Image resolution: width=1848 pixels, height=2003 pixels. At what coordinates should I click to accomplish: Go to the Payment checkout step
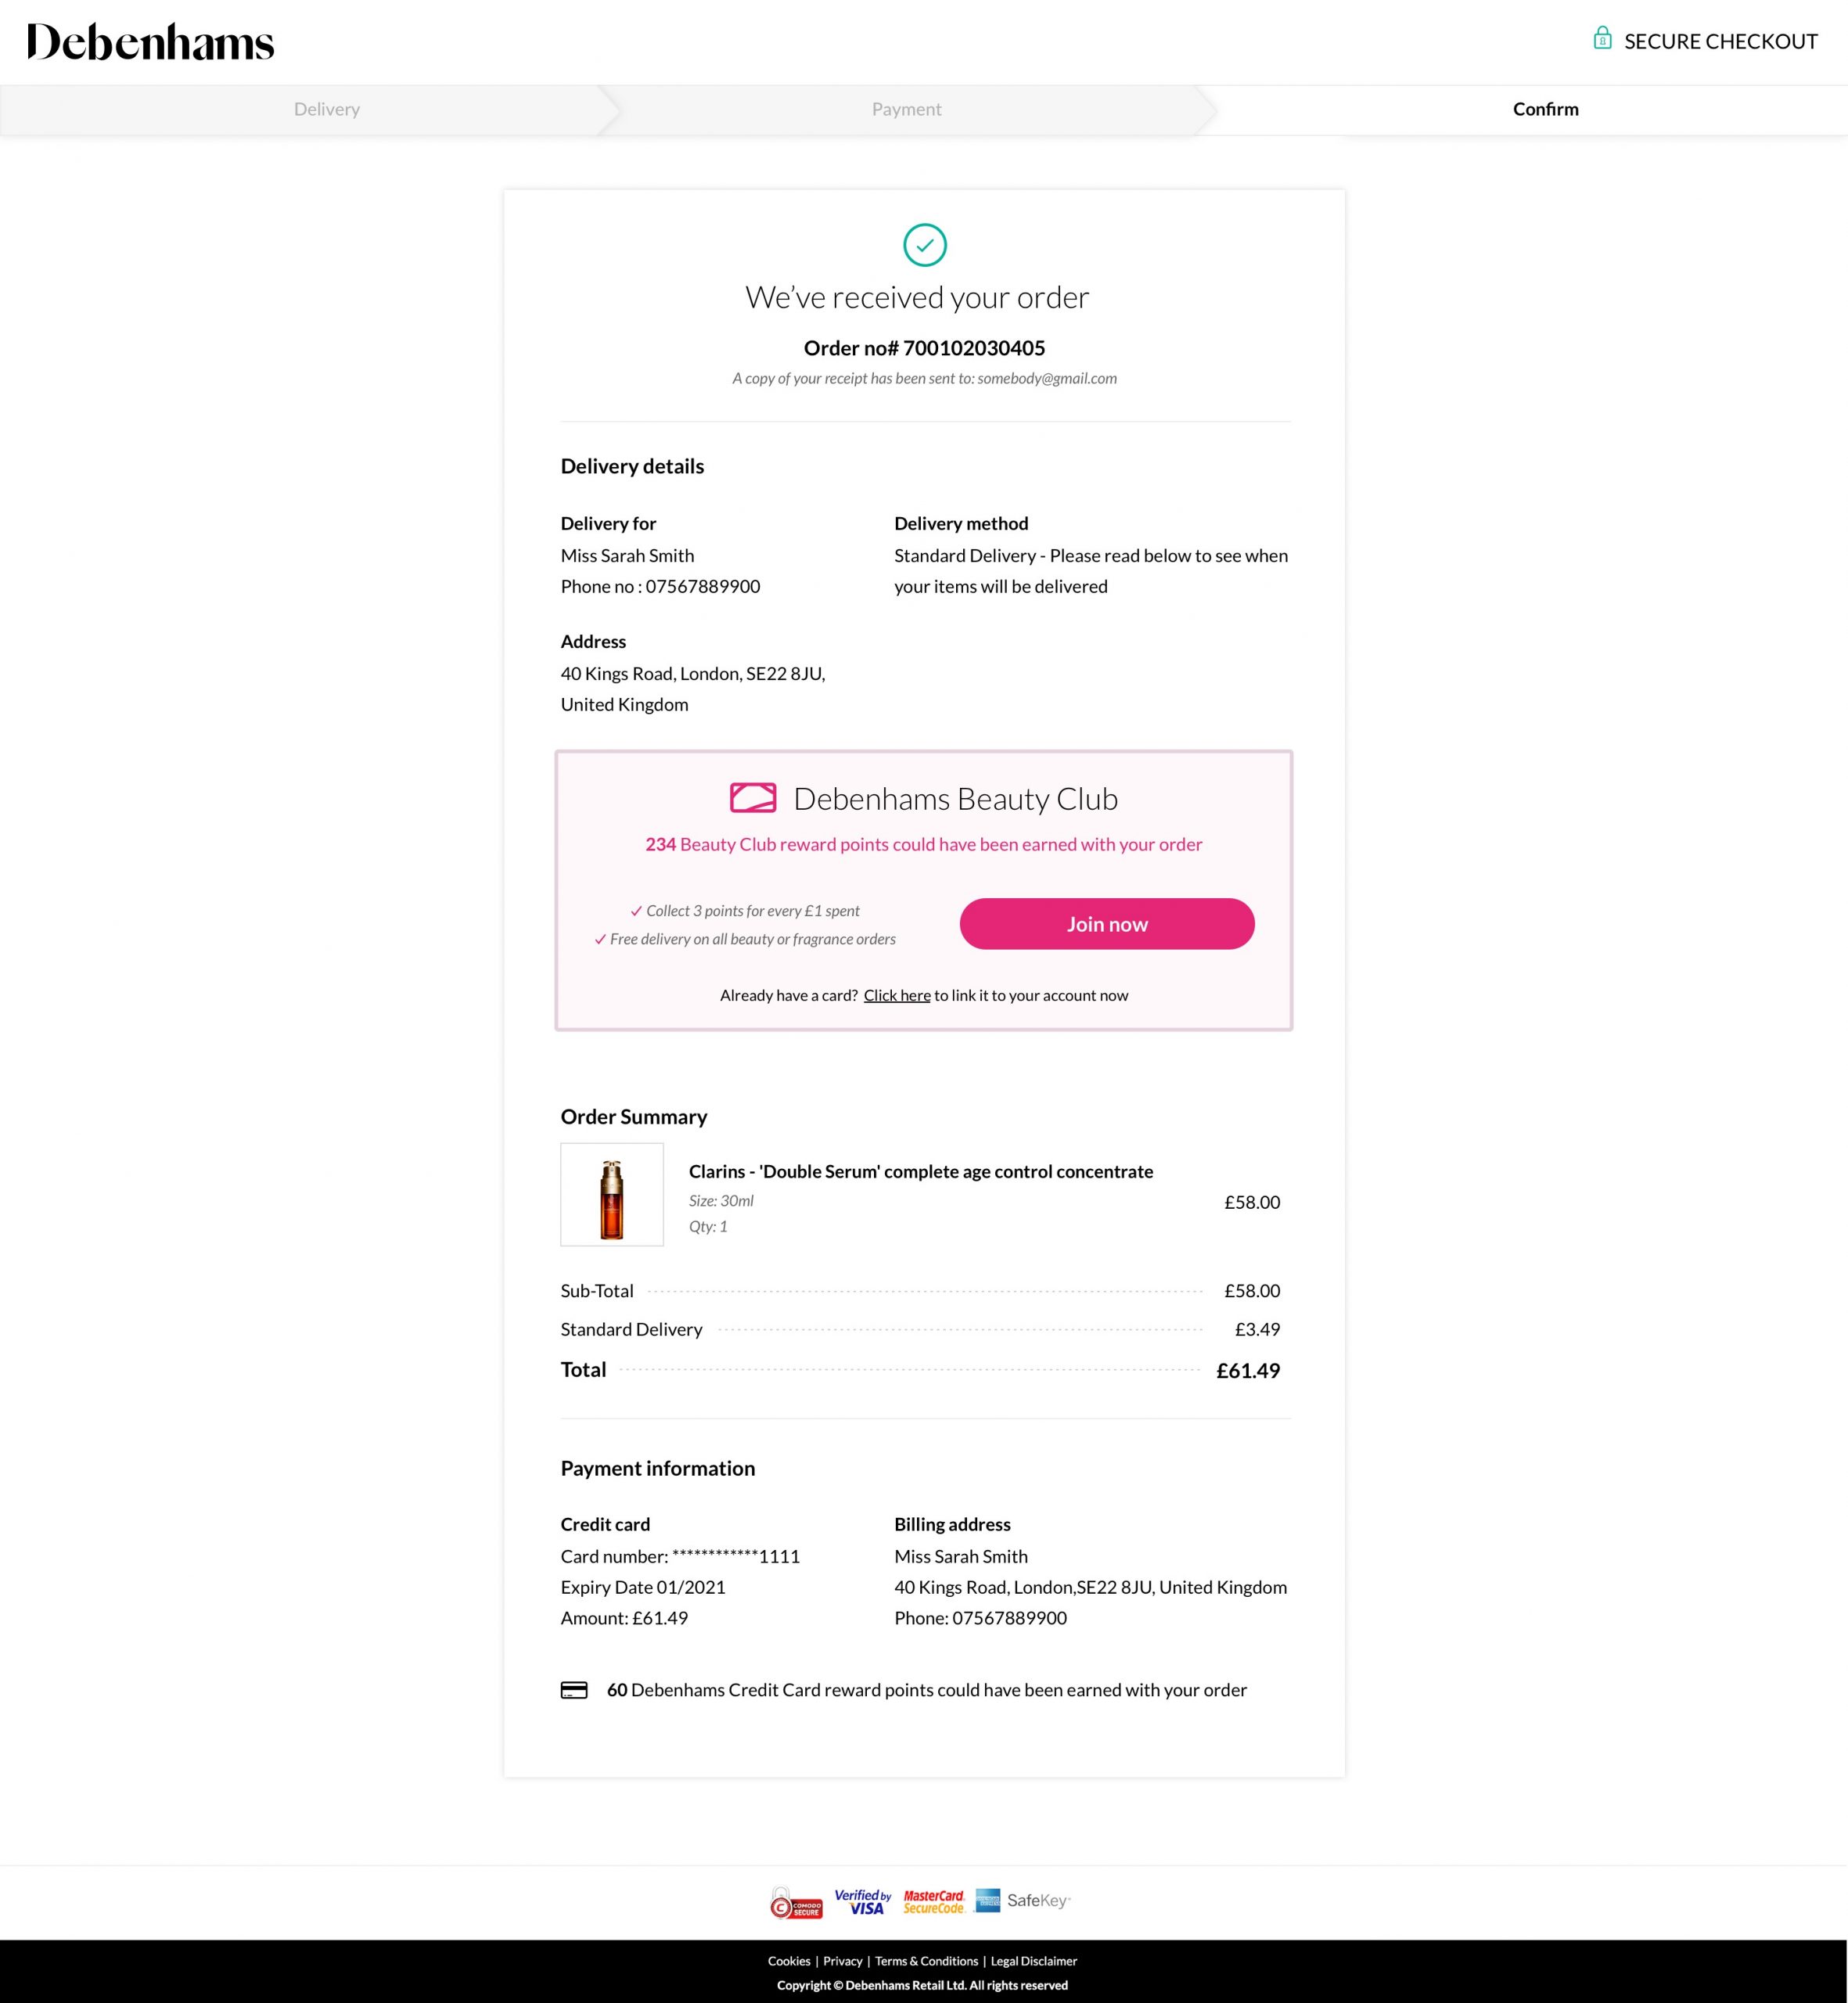point(906,110)
